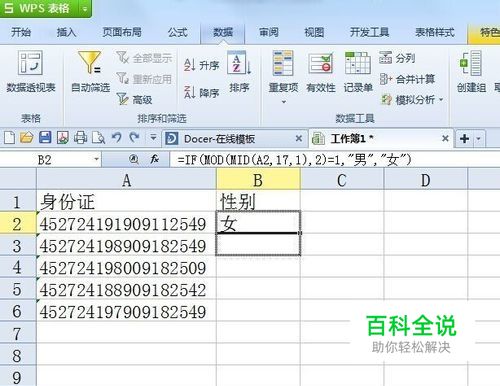
Task: Open the Record Form (记录单) tool
Action: (358, 71)
